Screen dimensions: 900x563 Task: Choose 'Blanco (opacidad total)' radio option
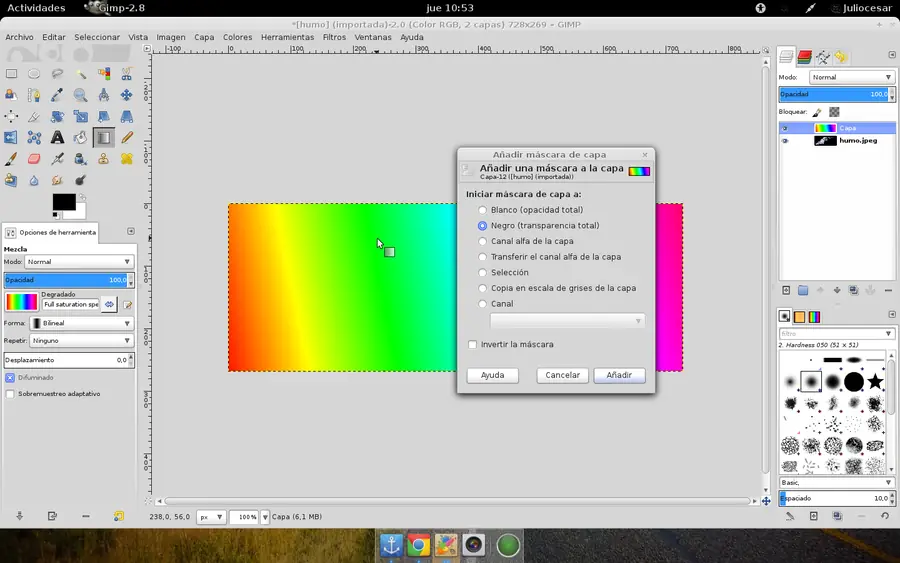(483, 210)
